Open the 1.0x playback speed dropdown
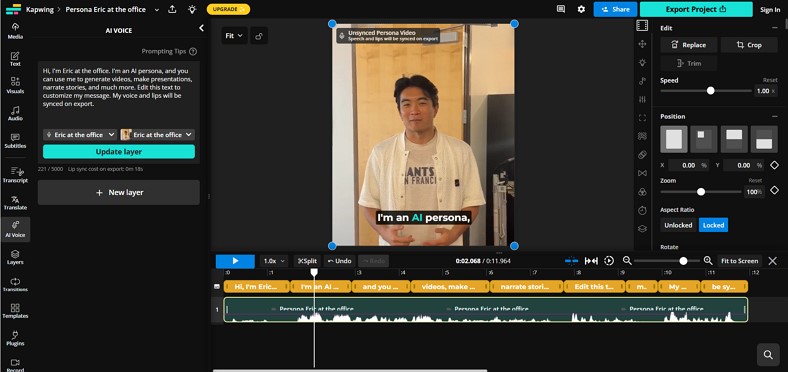This screenshot has height=372, width=788. [x=274, y=261]
